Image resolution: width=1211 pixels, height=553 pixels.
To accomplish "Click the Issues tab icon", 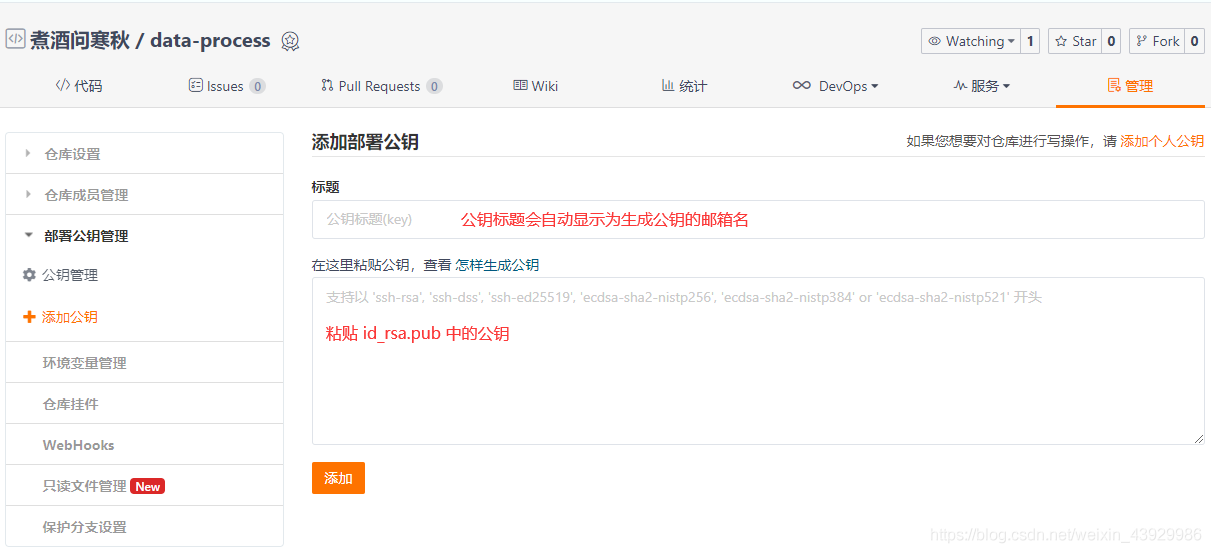I will click(x=196, y=86).
